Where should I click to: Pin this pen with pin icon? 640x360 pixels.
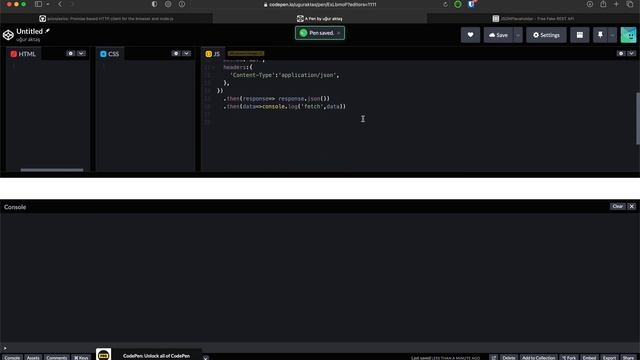(x=600, y=35)
